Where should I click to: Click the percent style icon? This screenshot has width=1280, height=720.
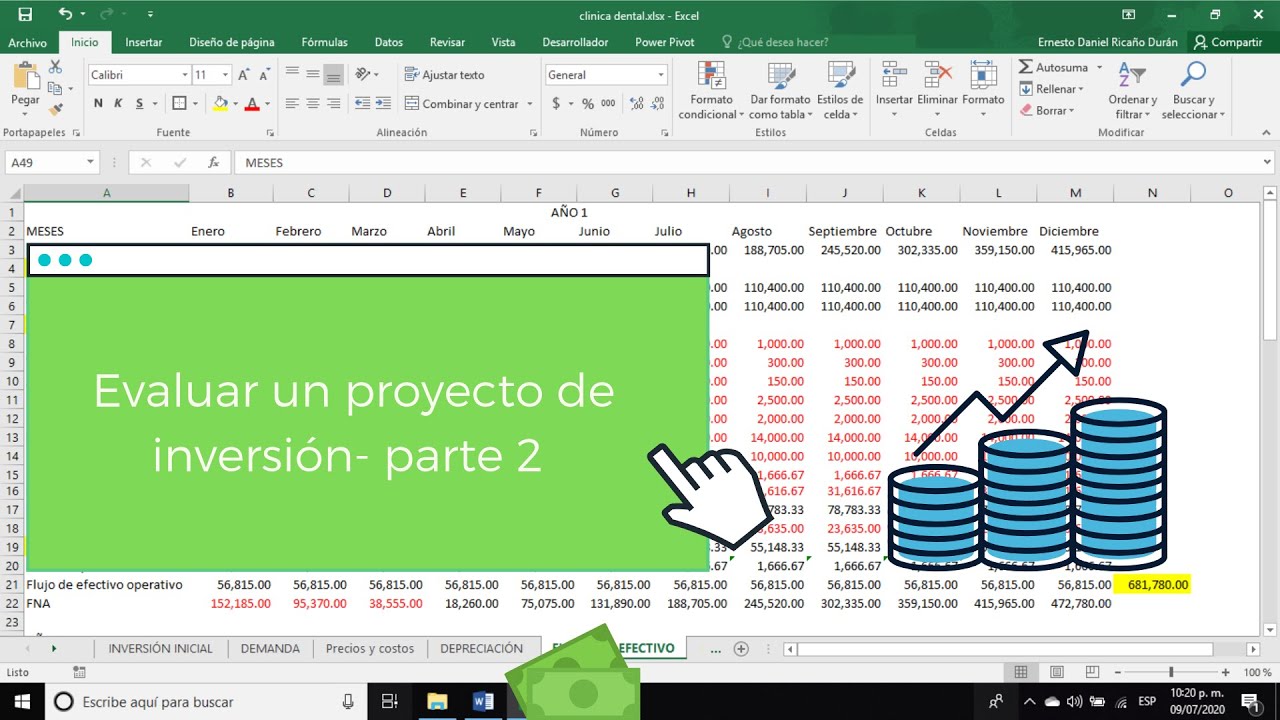coord(588,103)
